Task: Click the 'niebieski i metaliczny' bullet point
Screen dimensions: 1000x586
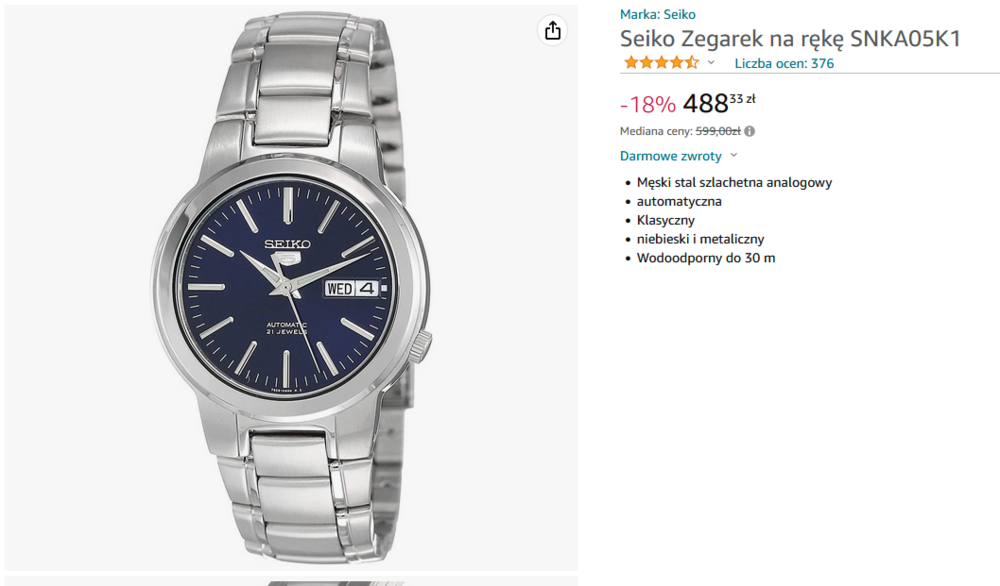Action: coord(700,239)
